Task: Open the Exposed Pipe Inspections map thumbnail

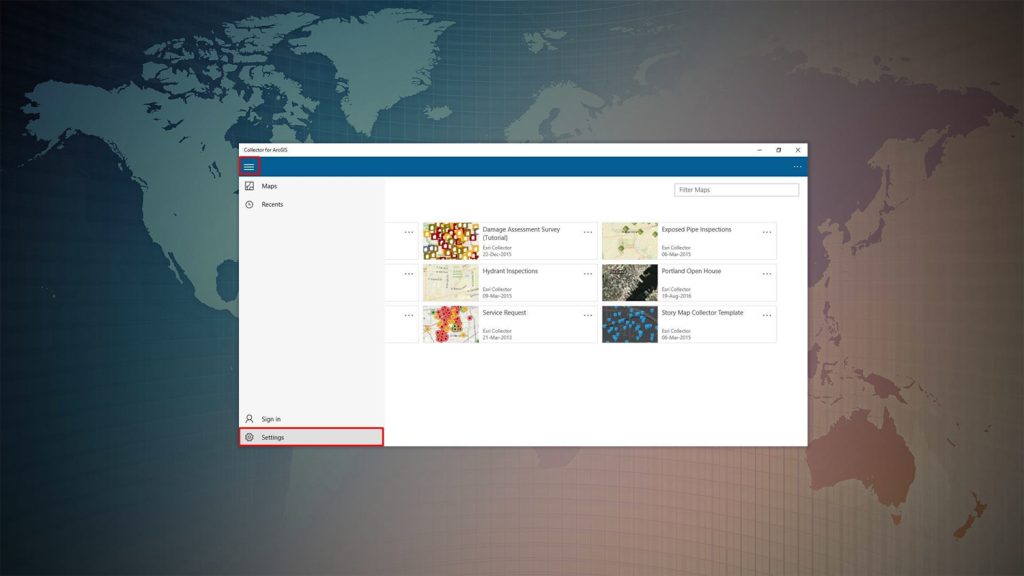Action: click(x=630, y=241)
